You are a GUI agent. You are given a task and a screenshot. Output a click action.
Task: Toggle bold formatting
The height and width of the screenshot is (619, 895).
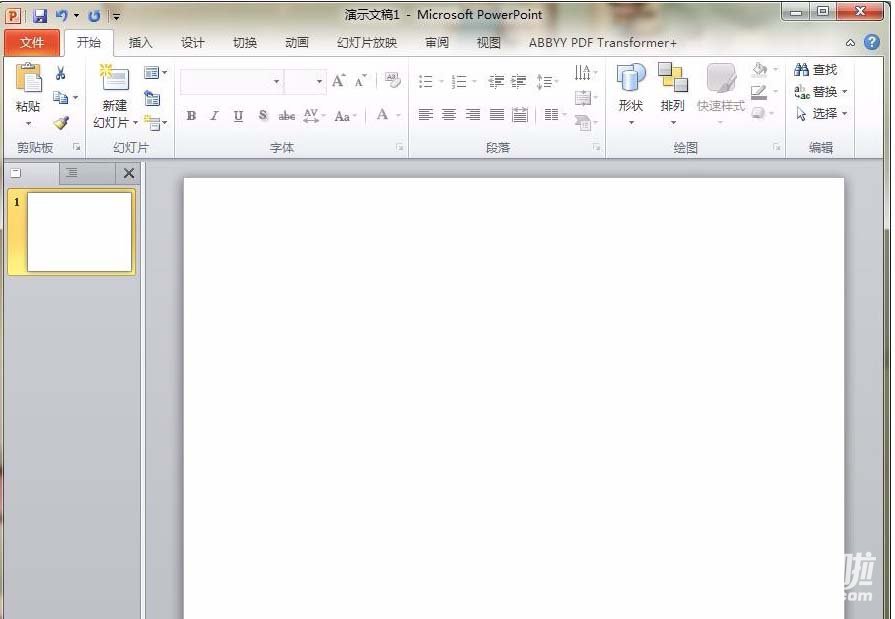point(191,116)
